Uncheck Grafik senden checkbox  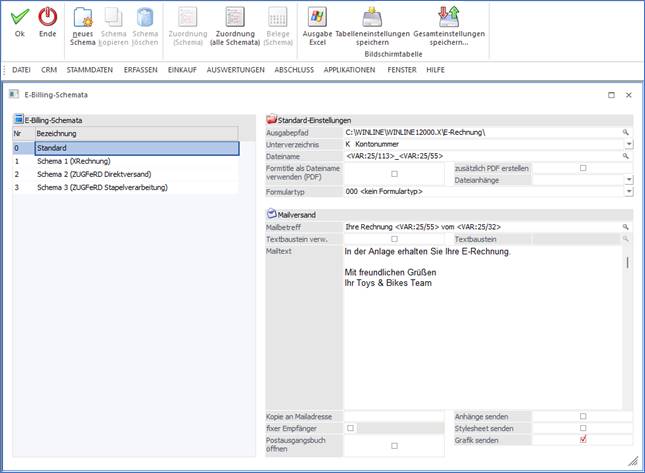[x=583, y=440]
